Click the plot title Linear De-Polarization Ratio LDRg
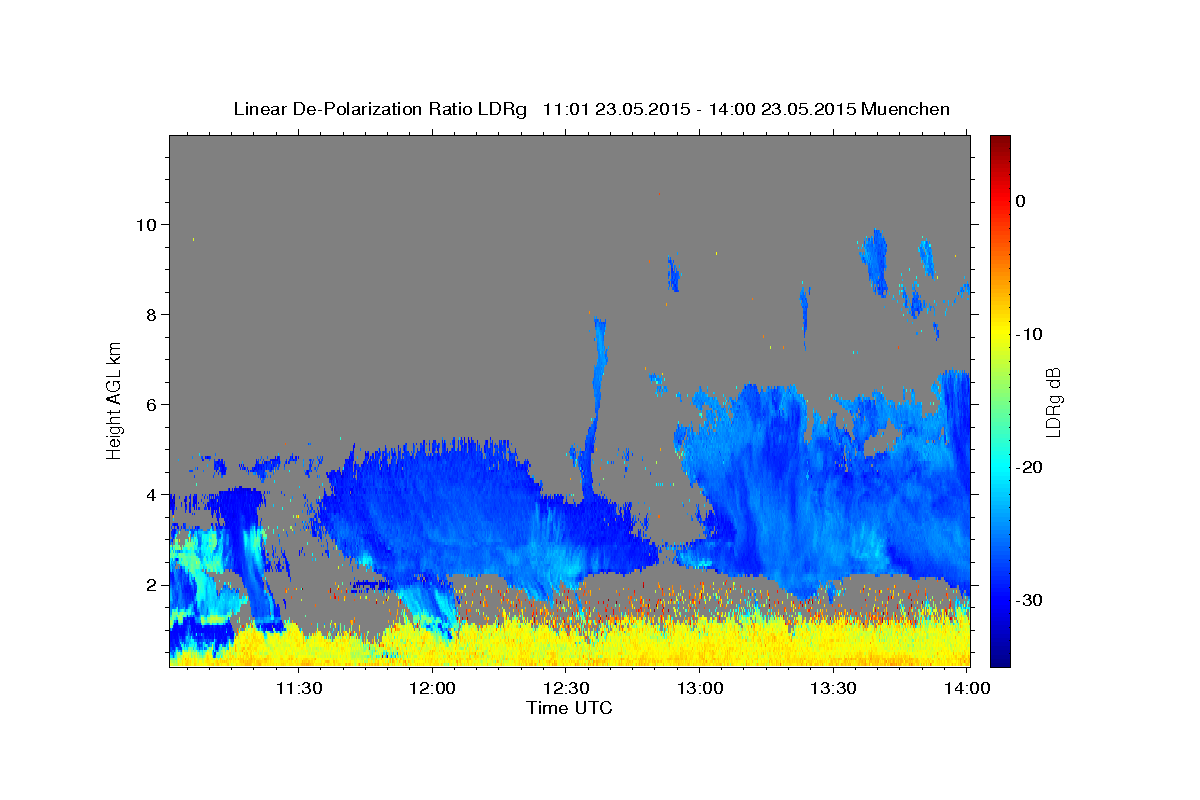The width and height of the screenshot is (1200, 800). pos(380,109)
